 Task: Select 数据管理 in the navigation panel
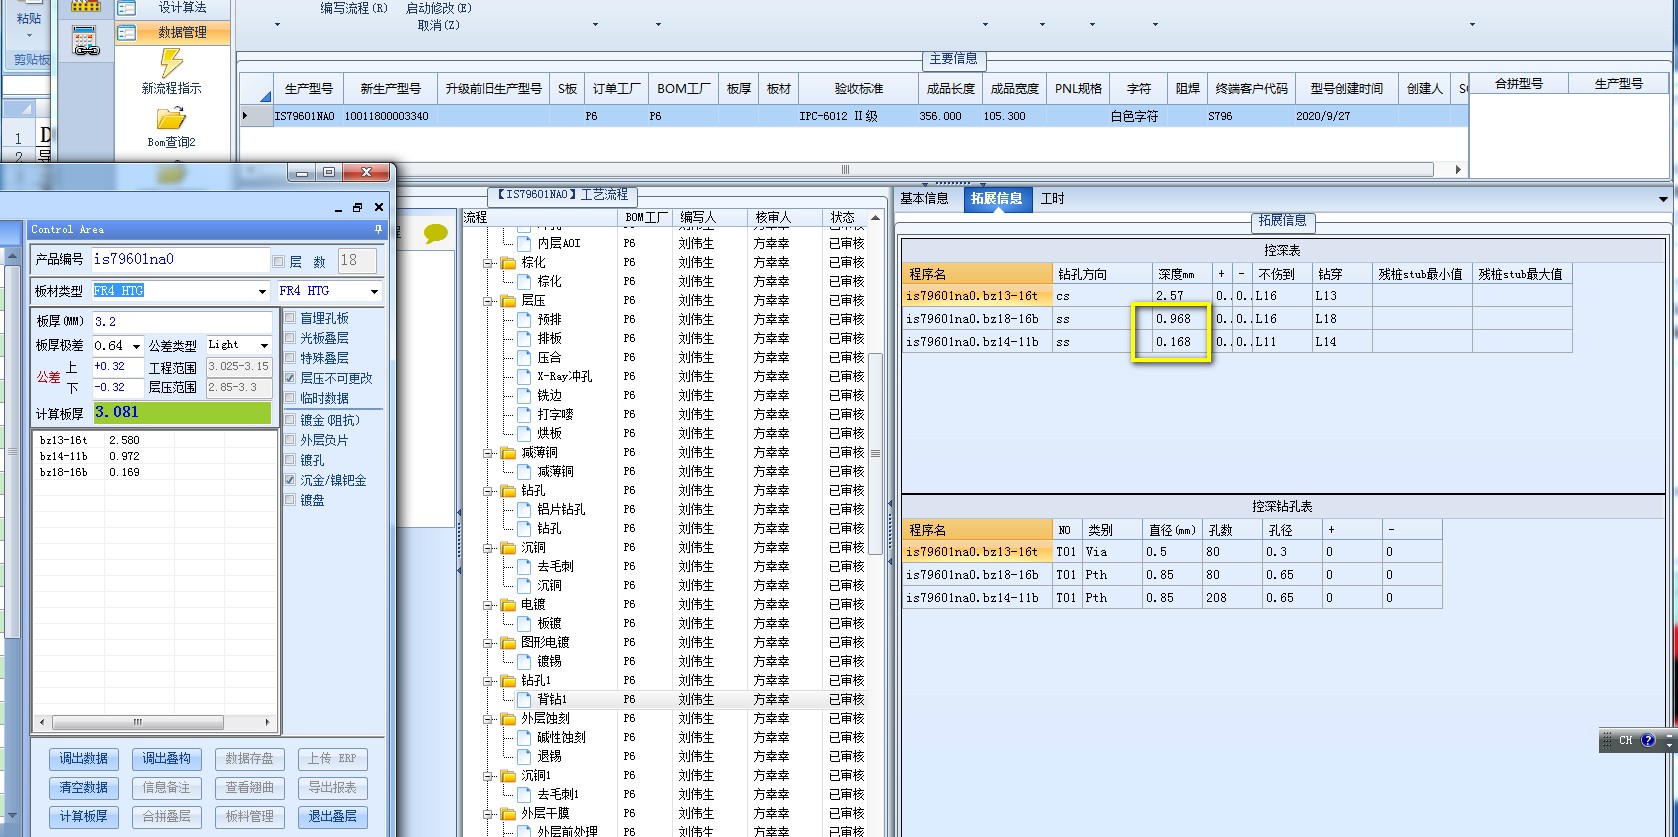coord(172,32)
